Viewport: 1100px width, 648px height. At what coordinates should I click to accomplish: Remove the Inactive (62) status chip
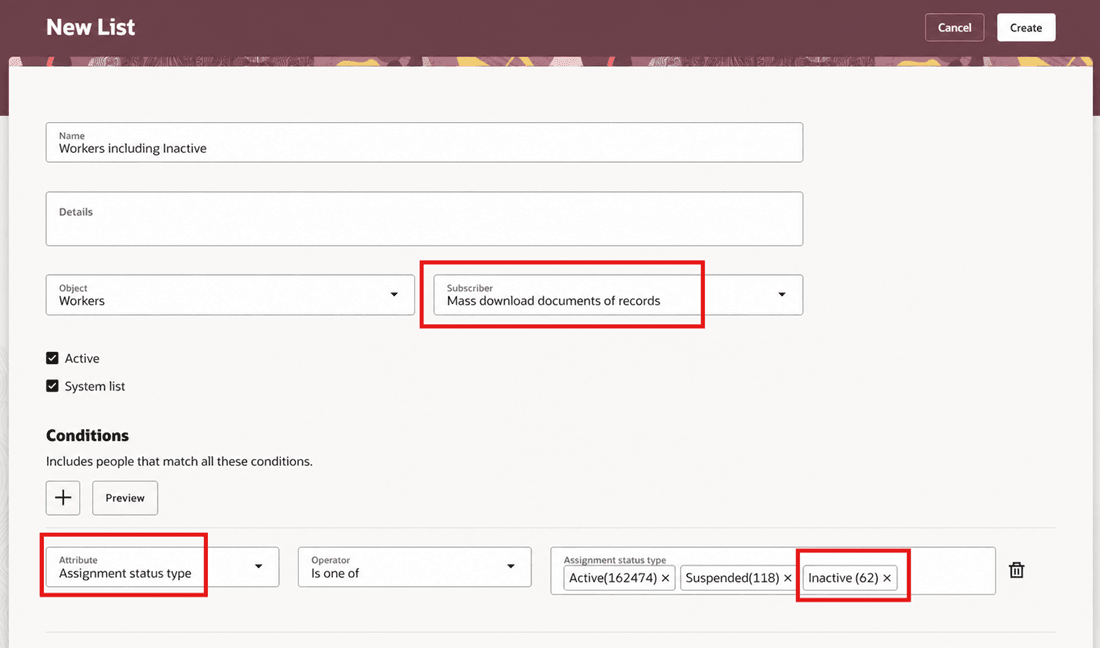pyautogui.click(x=887, y=578)
